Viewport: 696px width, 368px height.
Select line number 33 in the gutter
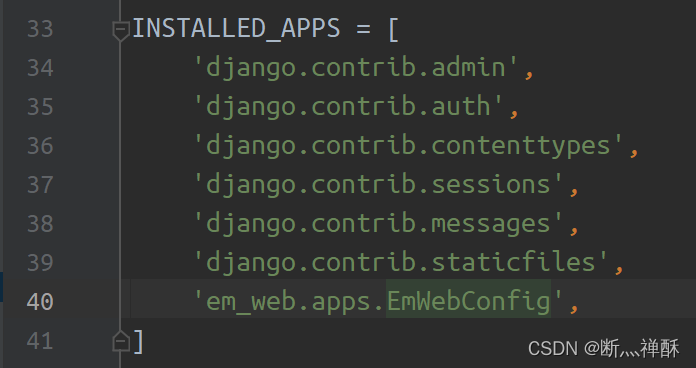pos(40,29)
